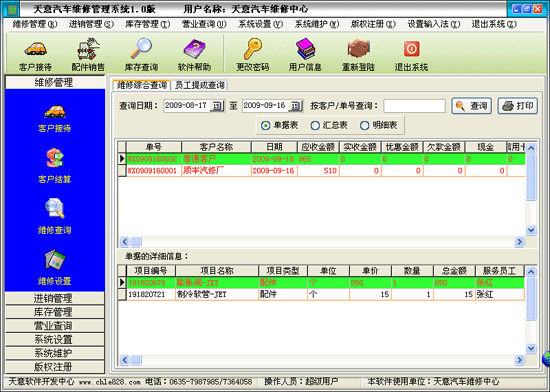Open the 系统设置 menu
The width and height of the screenshot is (550, 392).
click(x=260, y=24)
